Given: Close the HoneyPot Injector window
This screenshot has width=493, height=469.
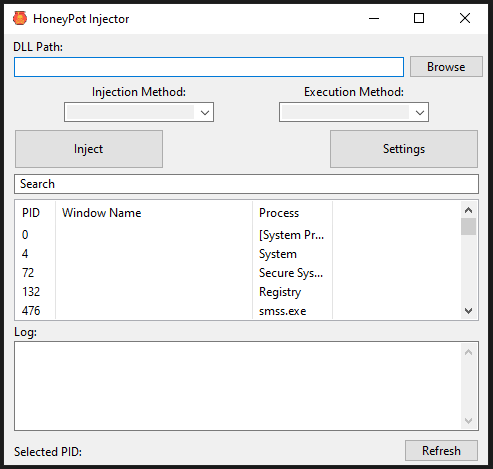Looking at the screenshot, I should [x=465, y=18].
